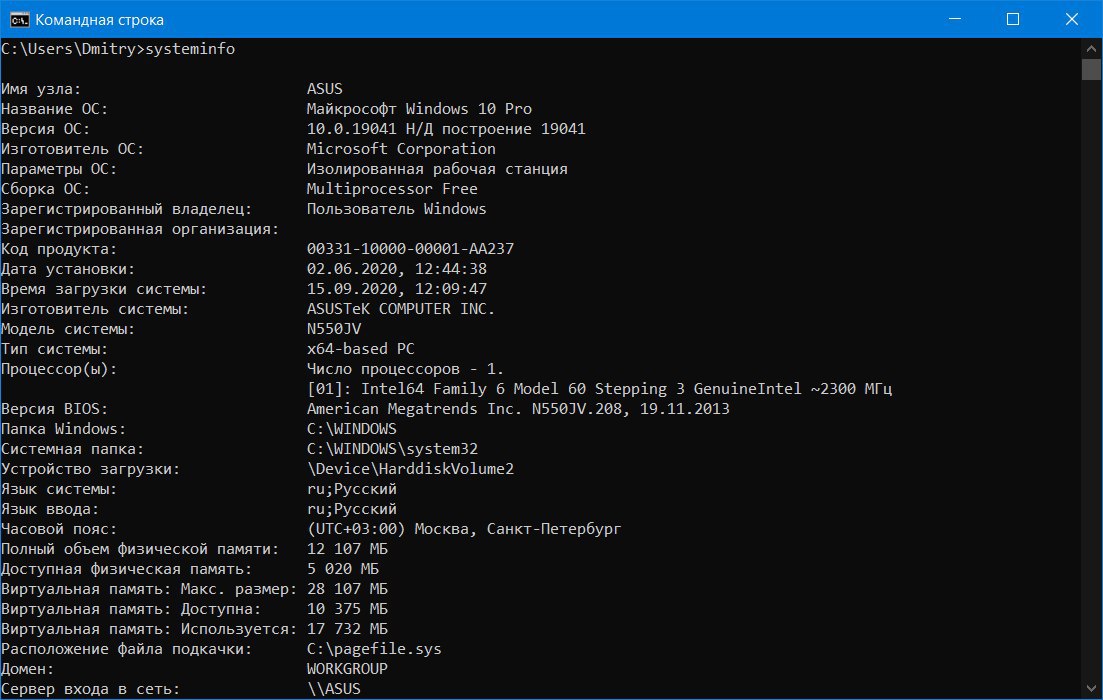This screenshot has width=1103, height=700.
Task: Click C:\WINDOWS folder value
Action: (352, 428)
